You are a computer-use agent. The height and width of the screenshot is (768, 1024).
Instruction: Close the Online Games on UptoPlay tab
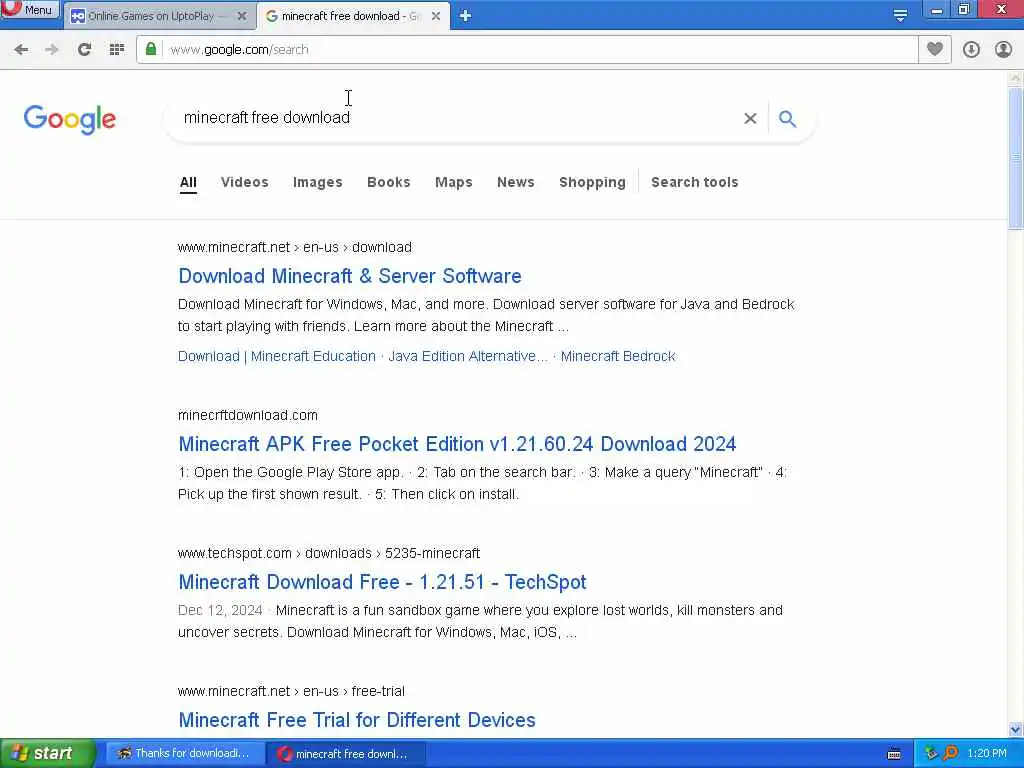point(242,16)
